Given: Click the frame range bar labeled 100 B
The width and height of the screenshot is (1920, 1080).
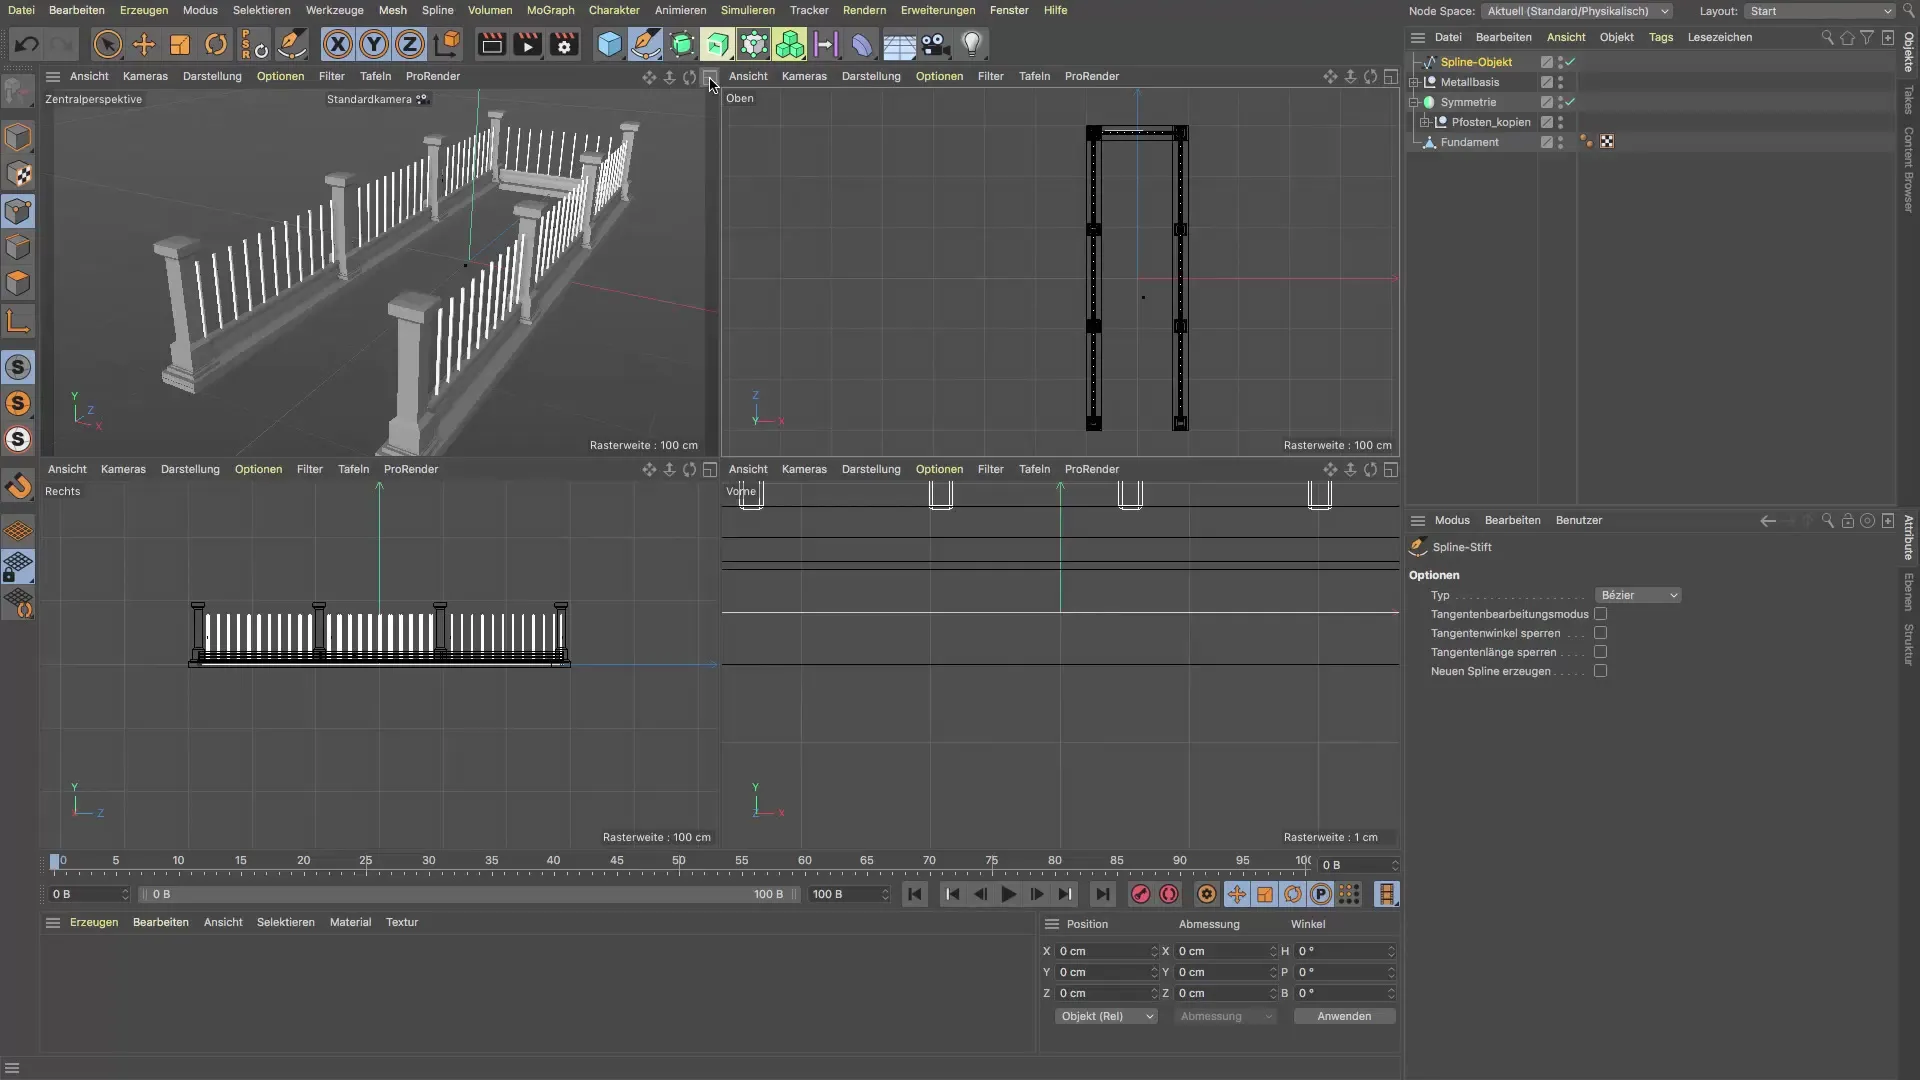Looking at the screenshot, I should (468, 894).
